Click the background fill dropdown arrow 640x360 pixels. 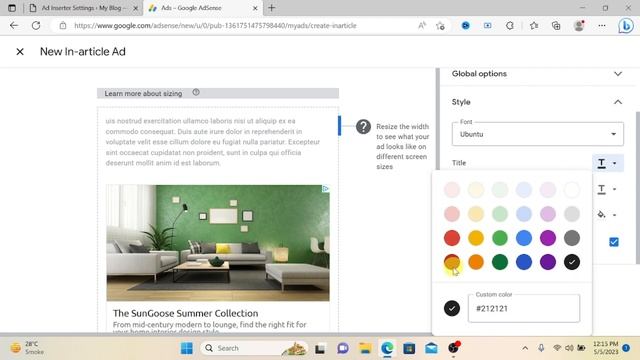click(615, 215)
